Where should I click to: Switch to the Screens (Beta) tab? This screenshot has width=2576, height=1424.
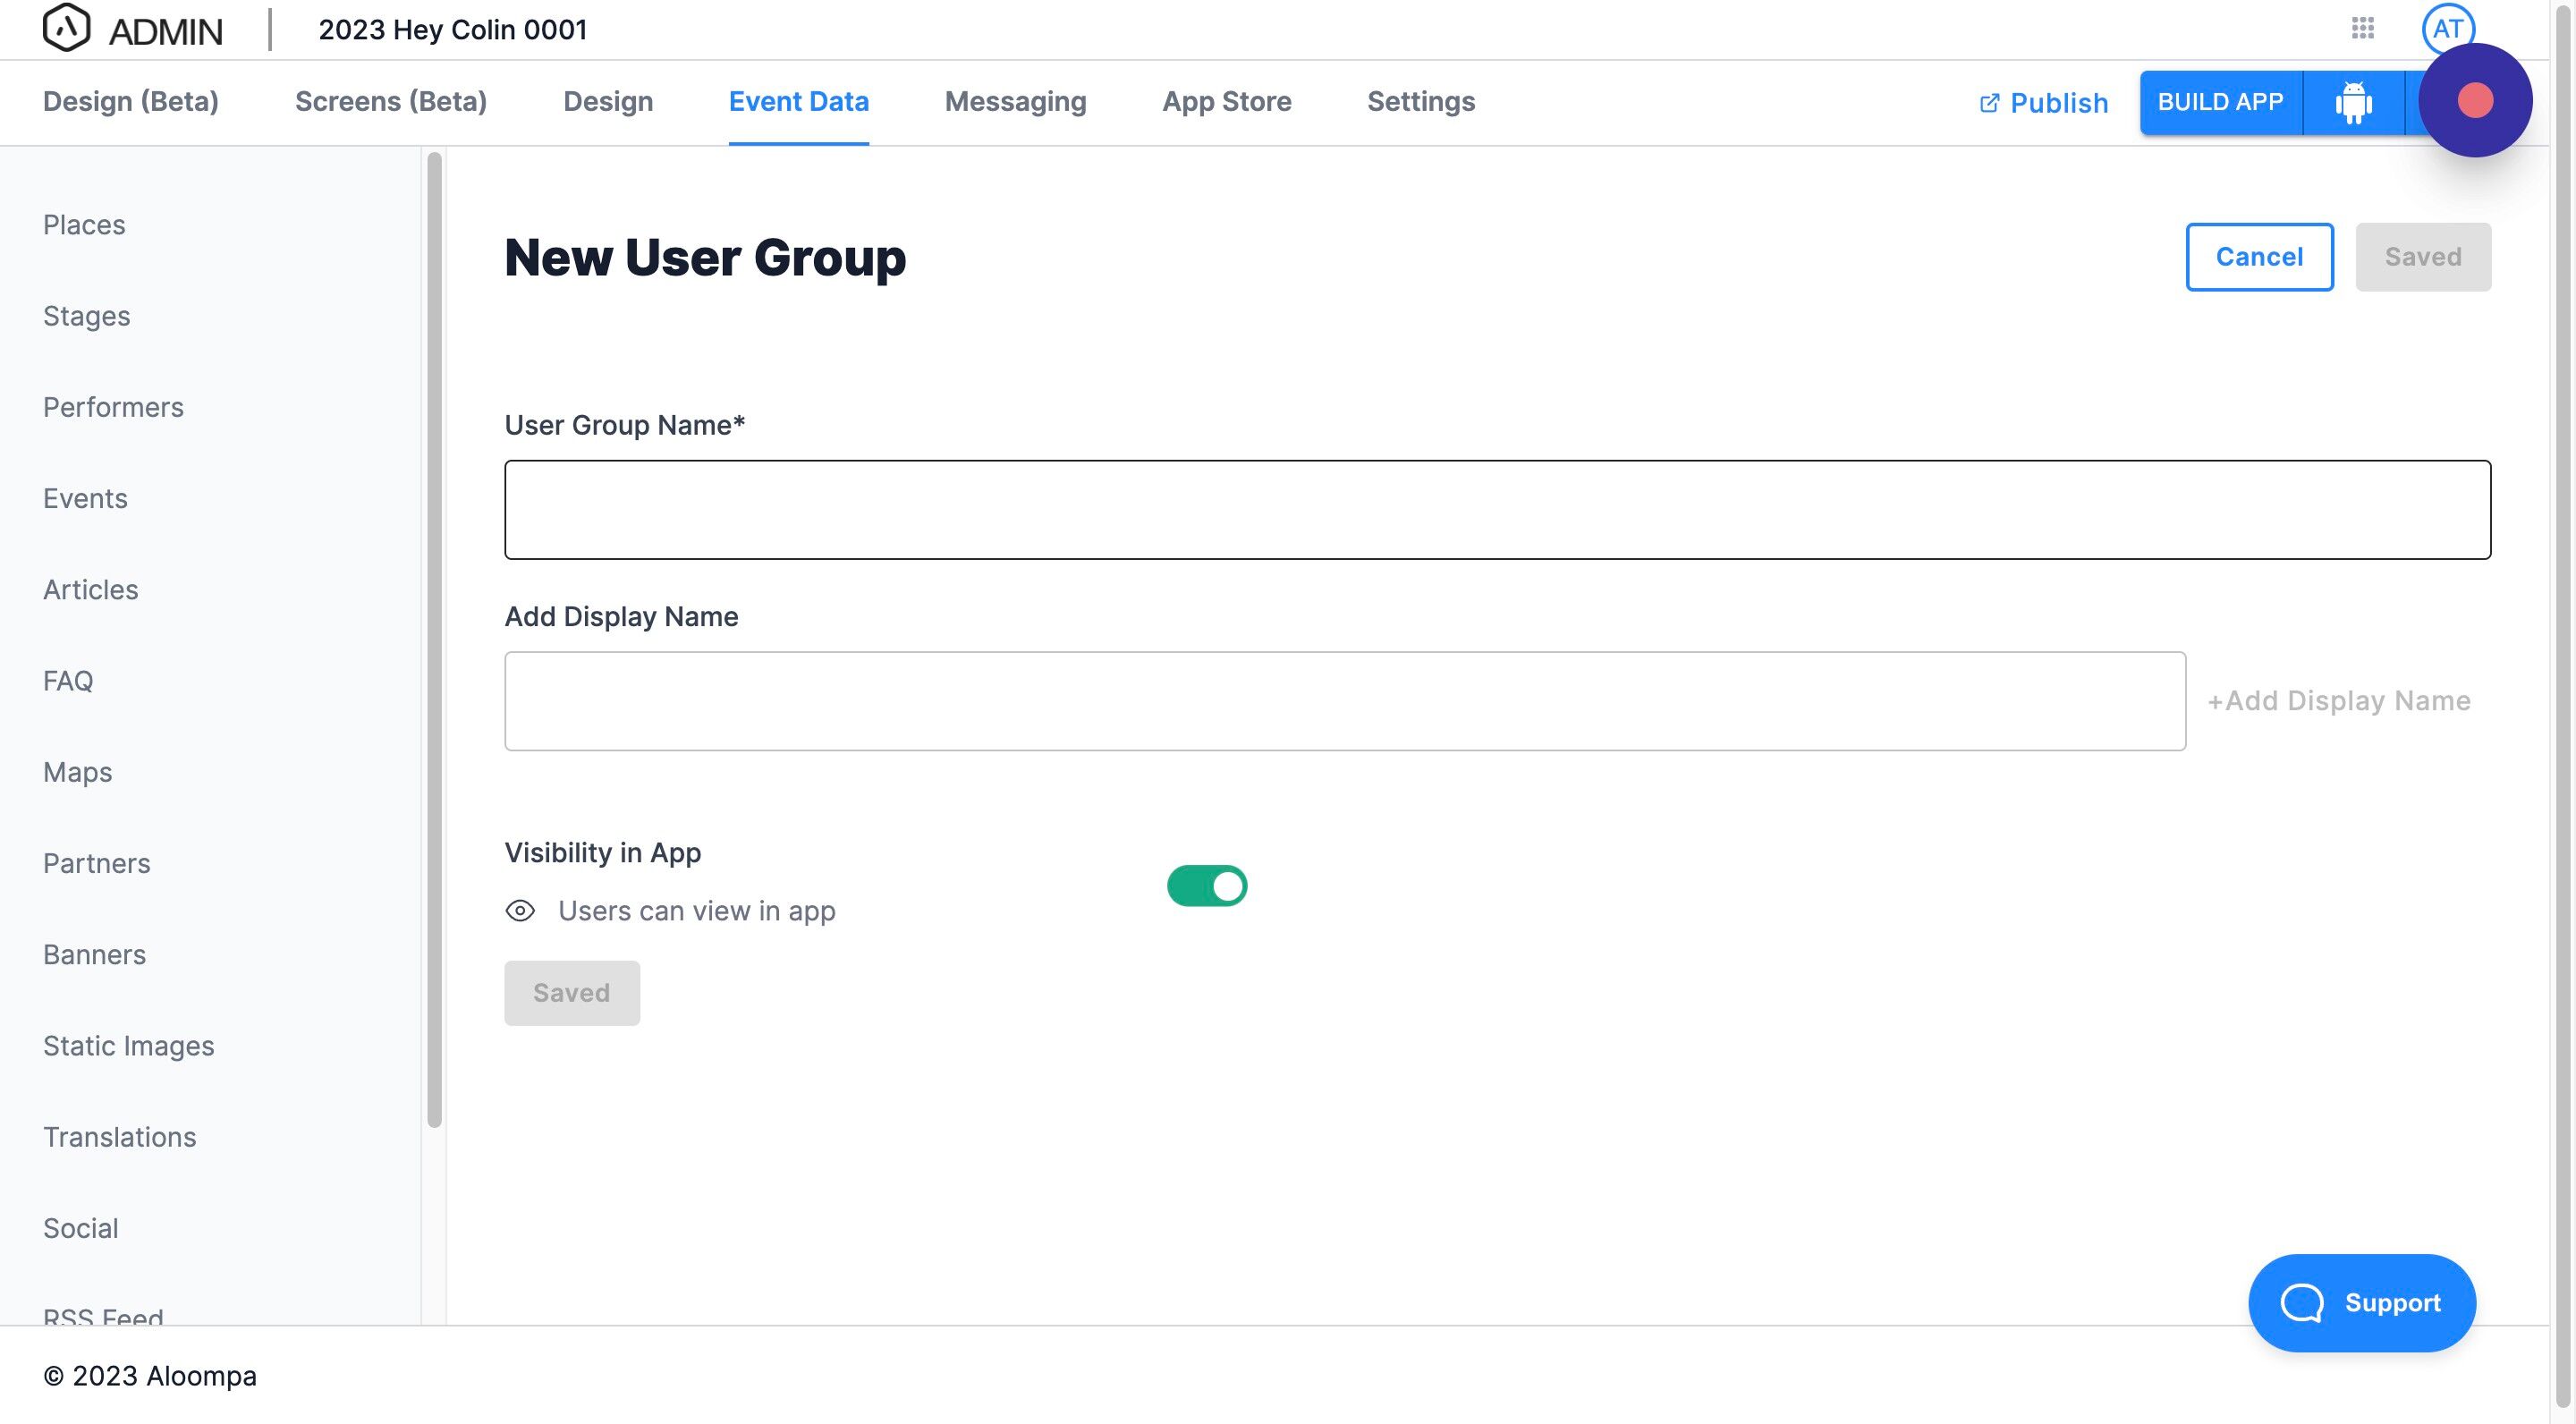tap(391, 101)
